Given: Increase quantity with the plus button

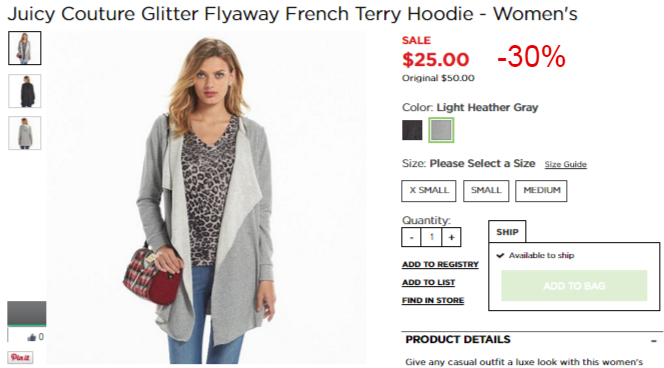Looking at the screenshot, I should (x=451, y=237).
